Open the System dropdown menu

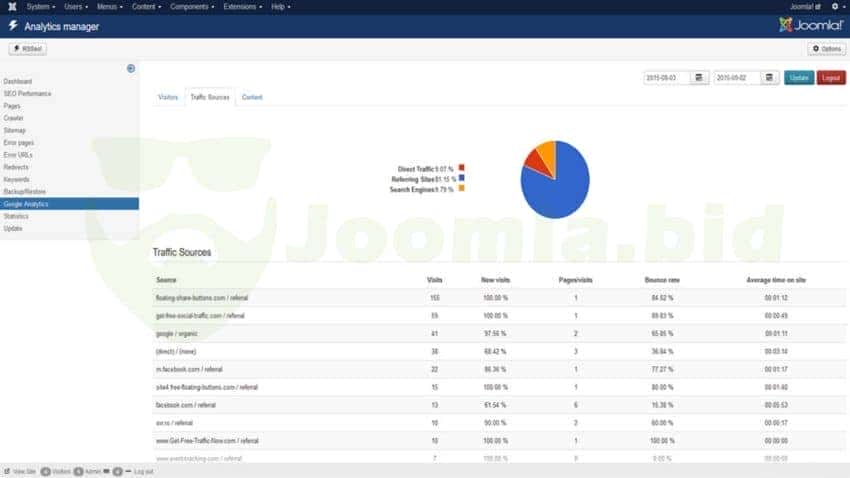coord(40,7)
